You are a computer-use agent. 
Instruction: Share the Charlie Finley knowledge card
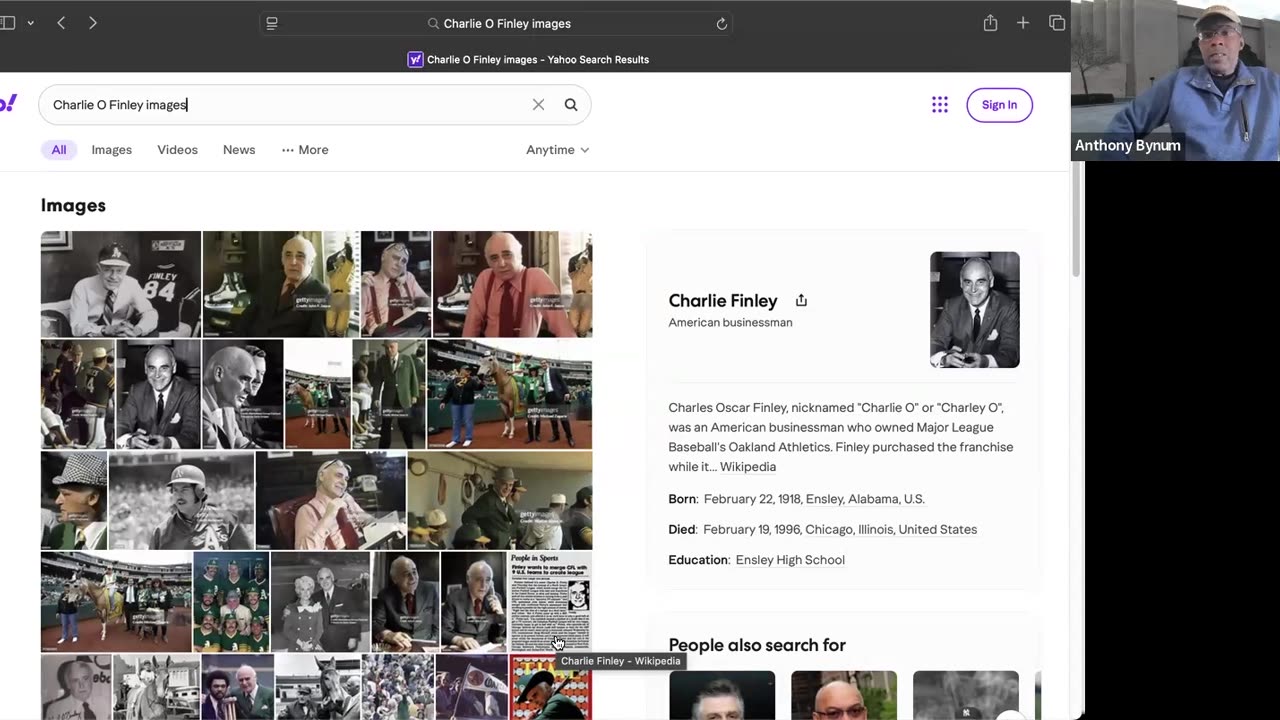point(801,300)
